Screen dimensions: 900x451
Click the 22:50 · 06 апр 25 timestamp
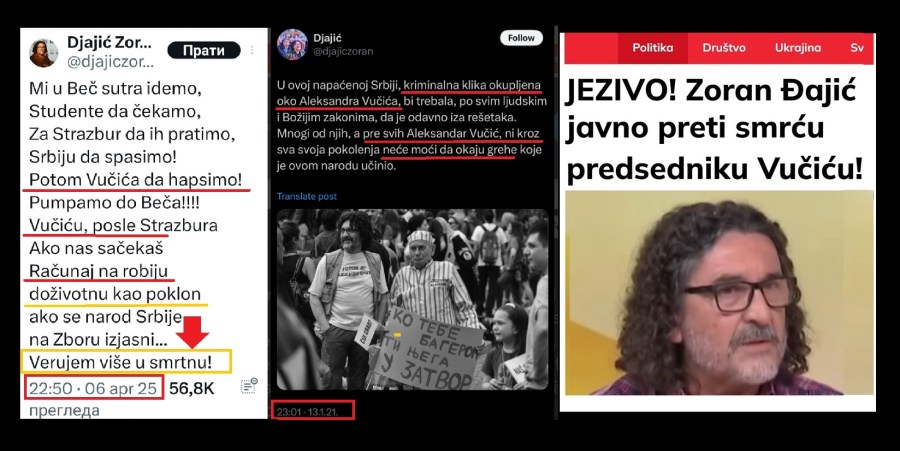[94, 388]
